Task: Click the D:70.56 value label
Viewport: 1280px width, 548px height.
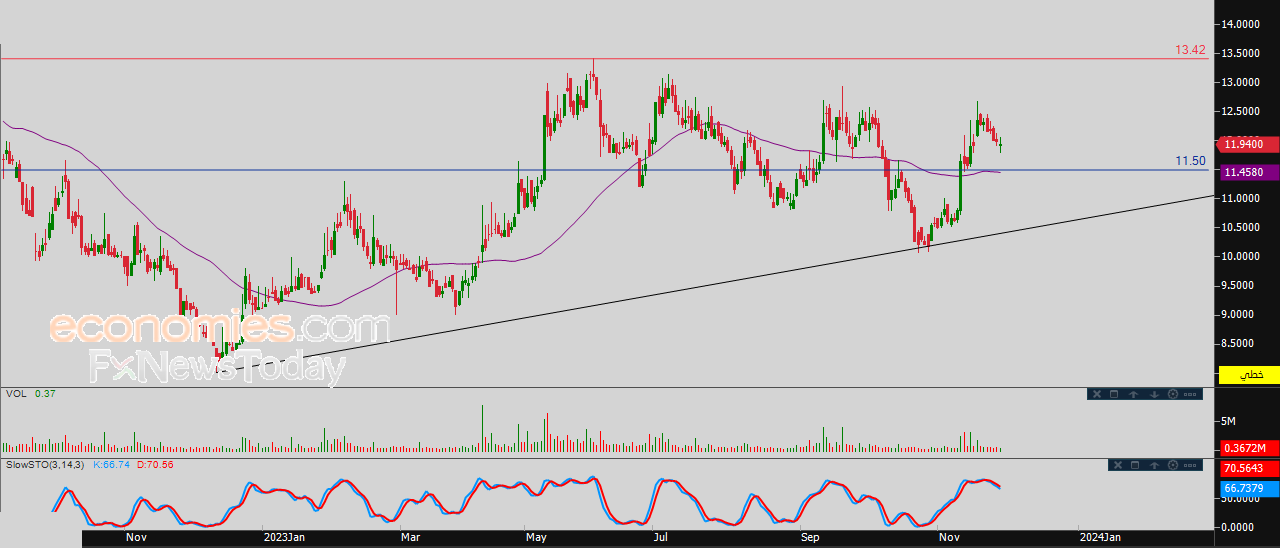Action: pyautogui.click(x=155, y=465)
